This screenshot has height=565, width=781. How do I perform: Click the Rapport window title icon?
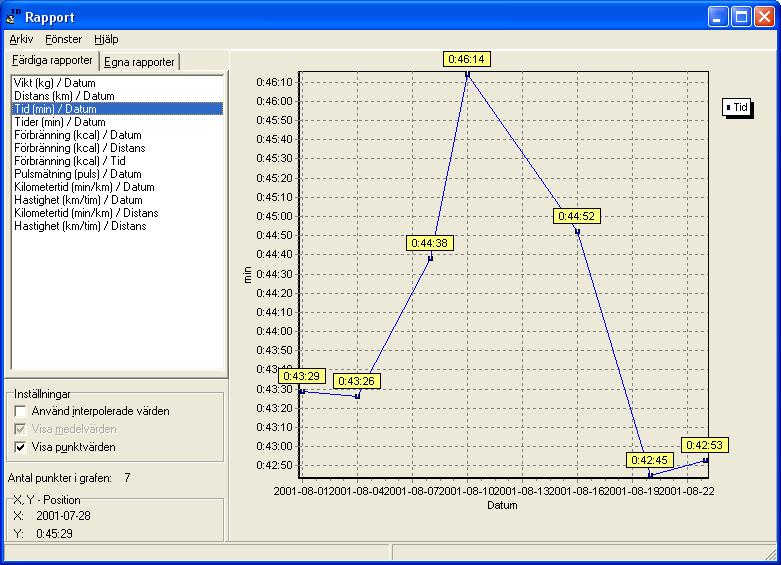pyautogui.click(x=13, y=16)
